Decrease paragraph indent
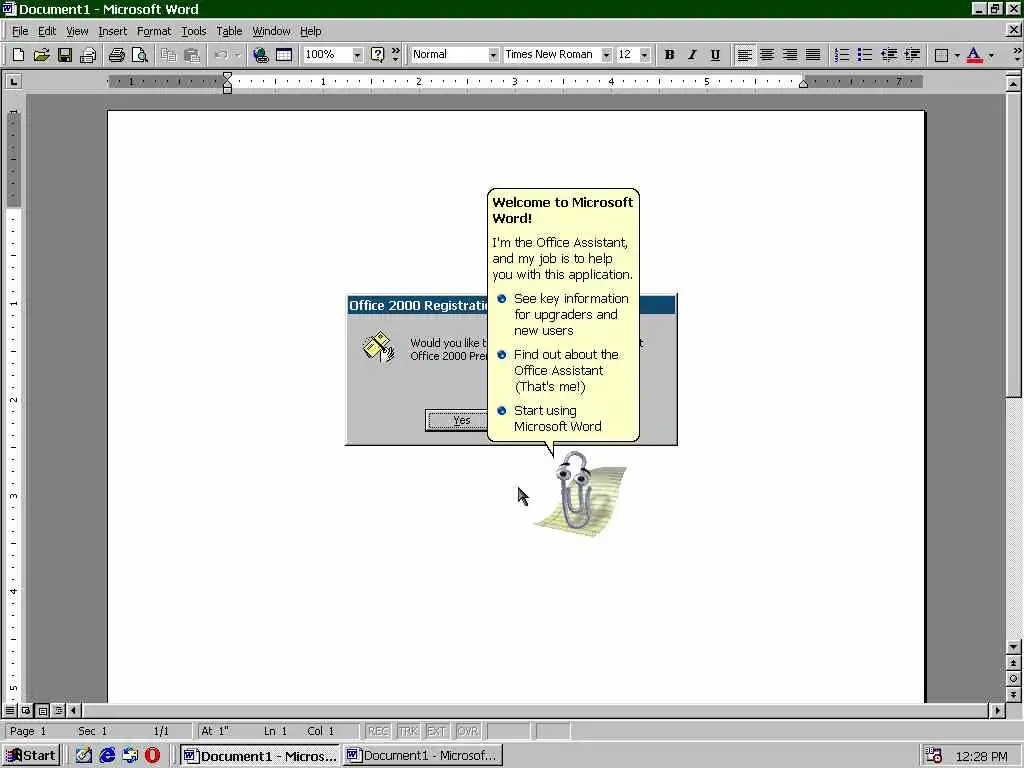 pos(889,55)
